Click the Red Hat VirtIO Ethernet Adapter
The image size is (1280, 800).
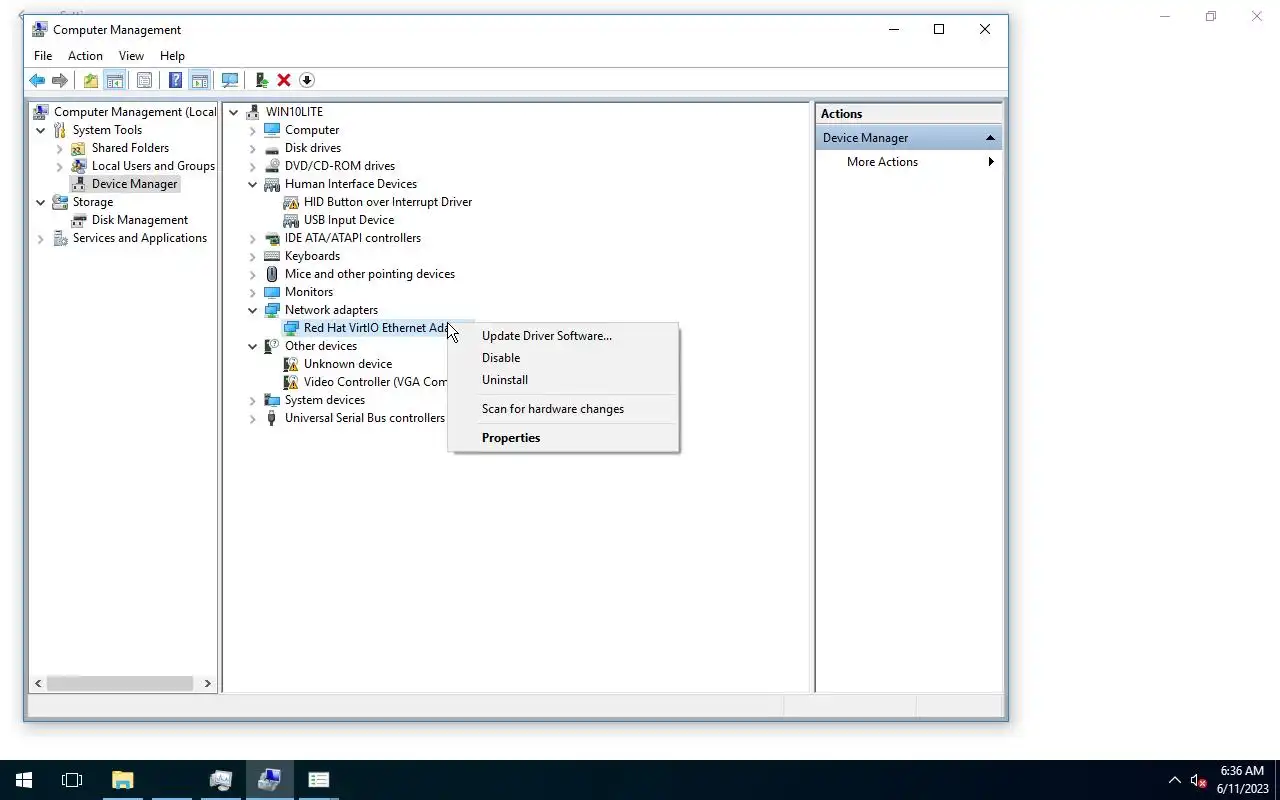tap(376, 328)
